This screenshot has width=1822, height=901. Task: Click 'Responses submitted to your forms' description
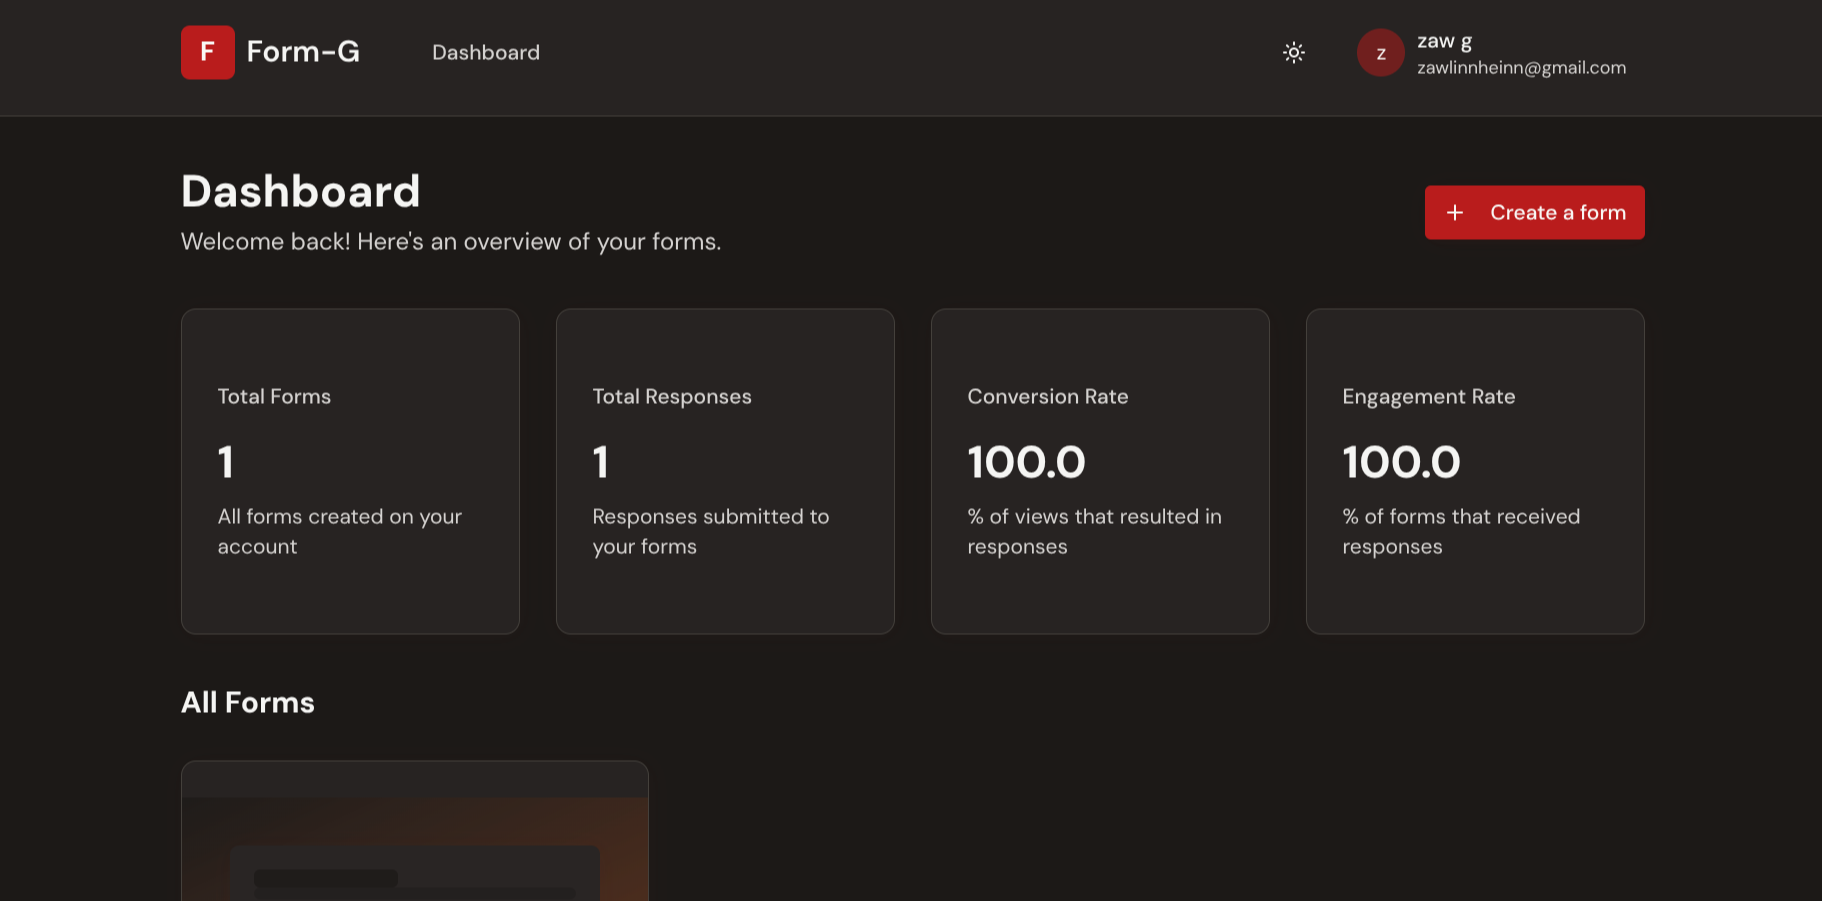click(x=710, y=531)
